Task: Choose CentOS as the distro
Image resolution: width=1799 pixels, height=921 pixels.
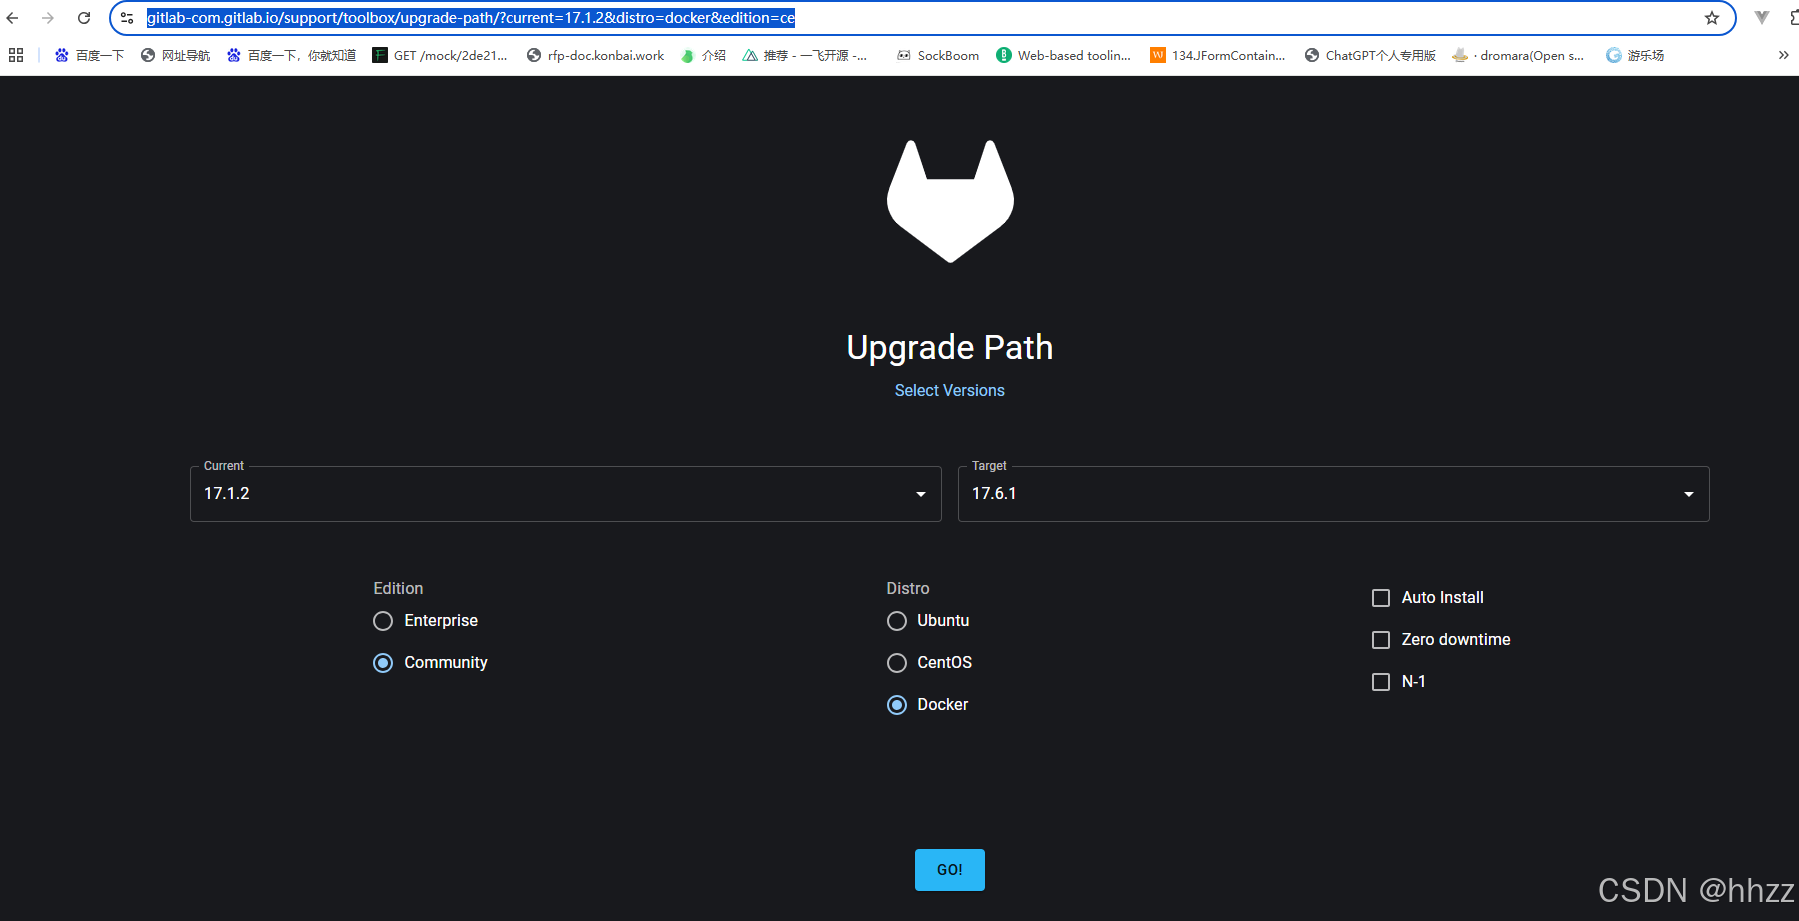Action: coord(897,663)
